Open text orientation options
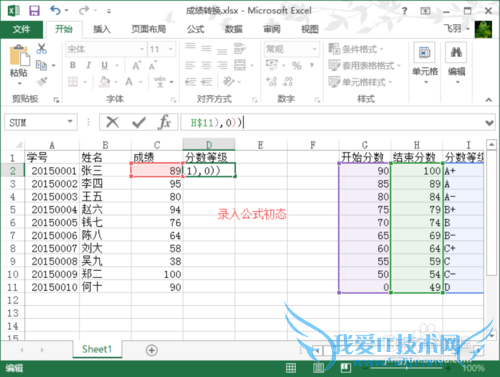The height and width of the screenshot is (377, 500). point(229,81)
